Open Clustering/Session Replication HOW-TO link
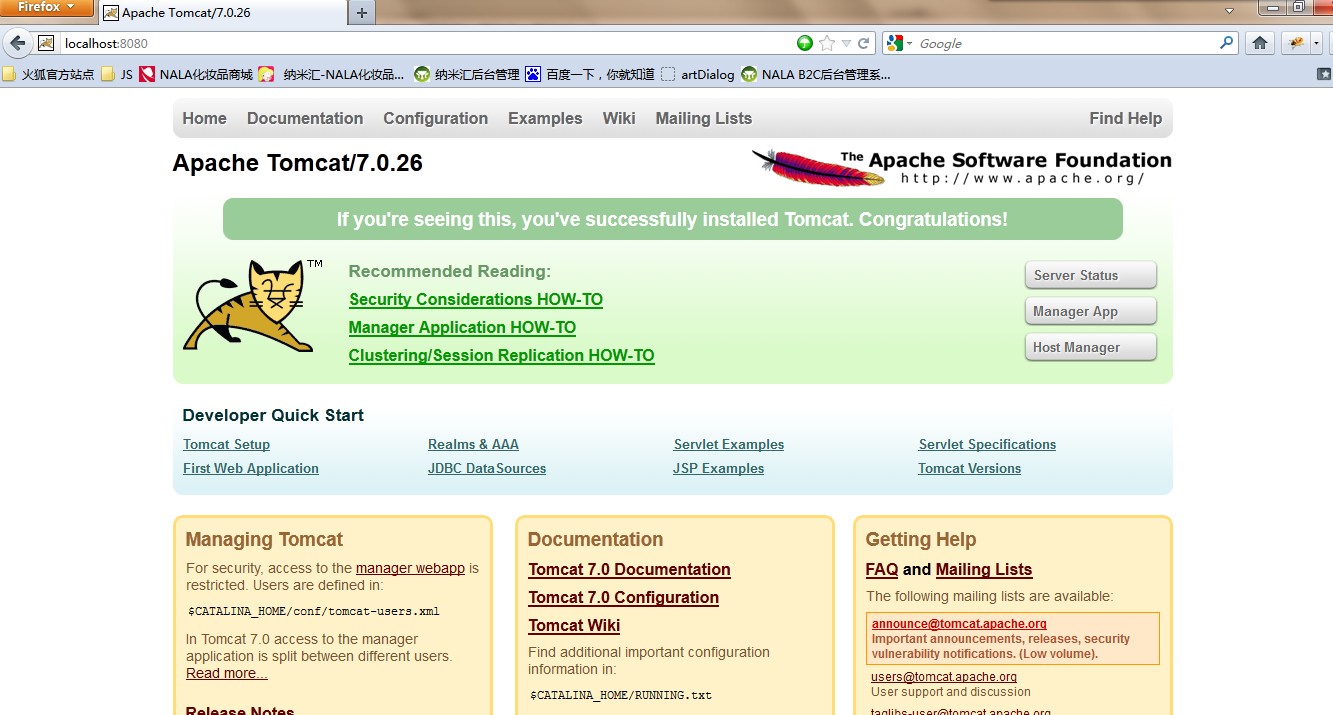The image size is (1333, 715). [501, 355]
